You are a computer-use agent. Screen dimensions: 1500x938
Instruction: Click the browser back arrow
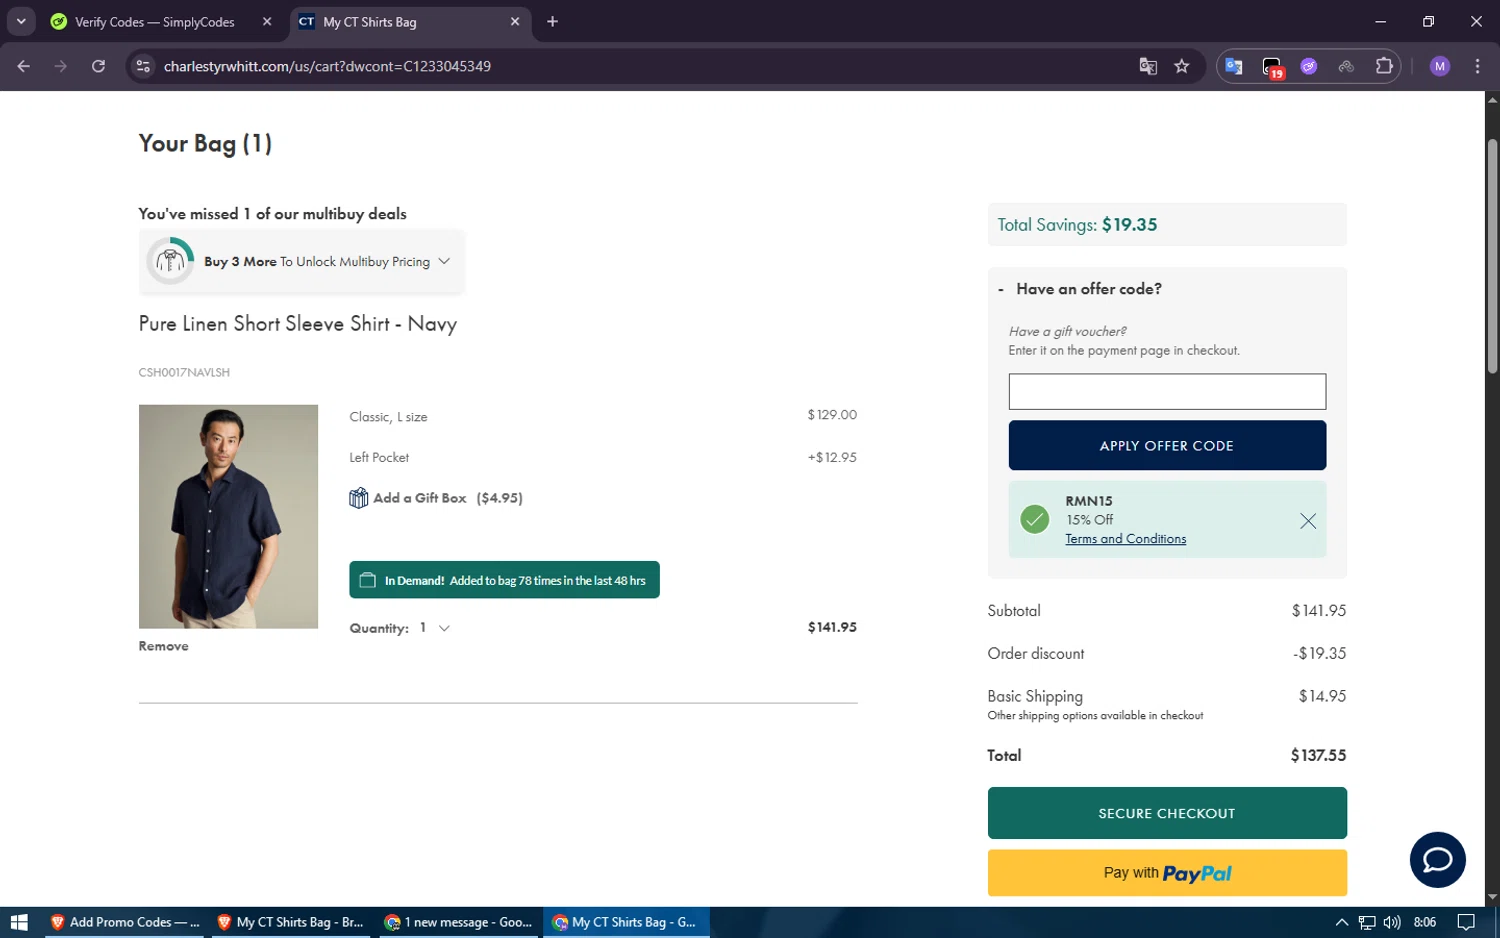click(x=23, y=66)
